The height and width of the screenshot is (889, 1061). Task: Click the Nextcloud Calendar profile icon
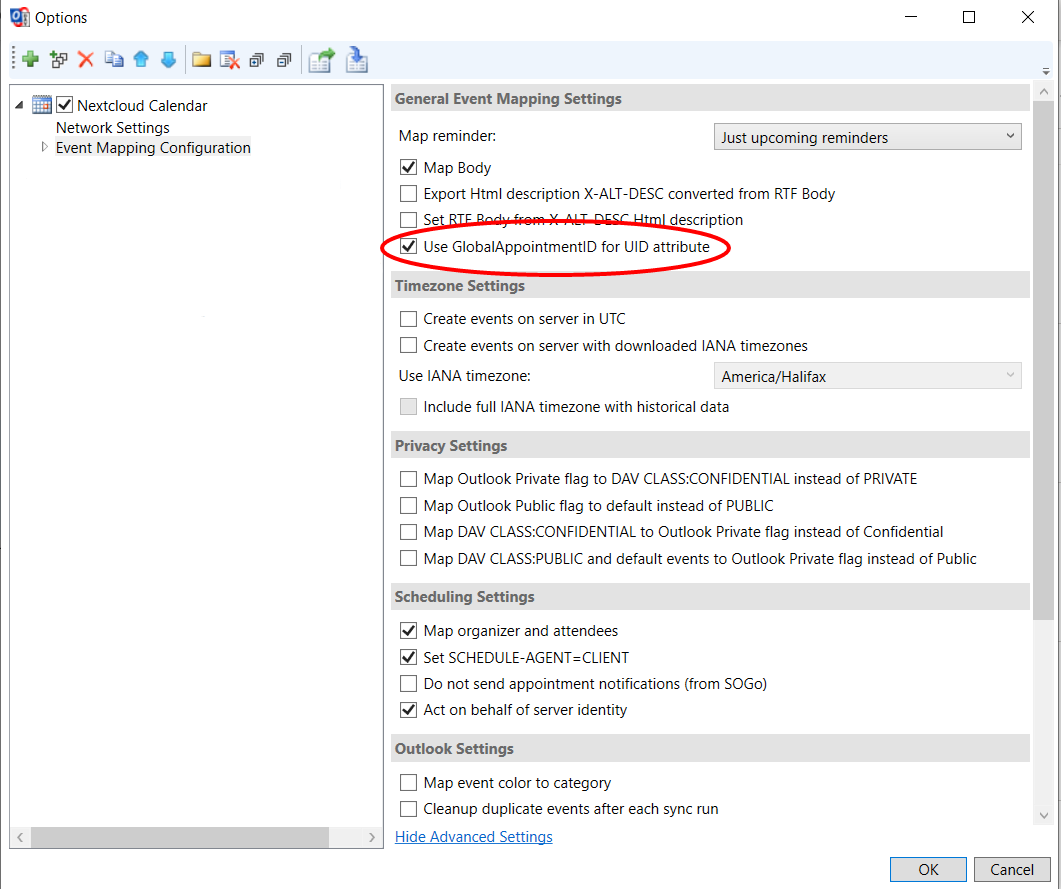(42, 105)
